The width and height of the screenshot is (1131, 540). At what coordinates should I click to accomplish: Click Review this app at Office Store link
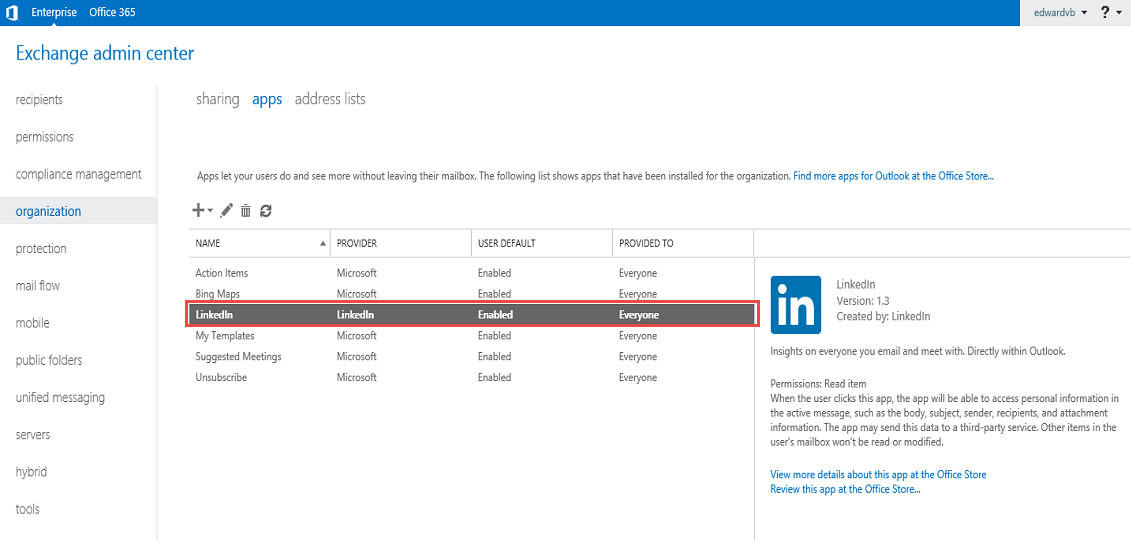[x=845, y=489]
